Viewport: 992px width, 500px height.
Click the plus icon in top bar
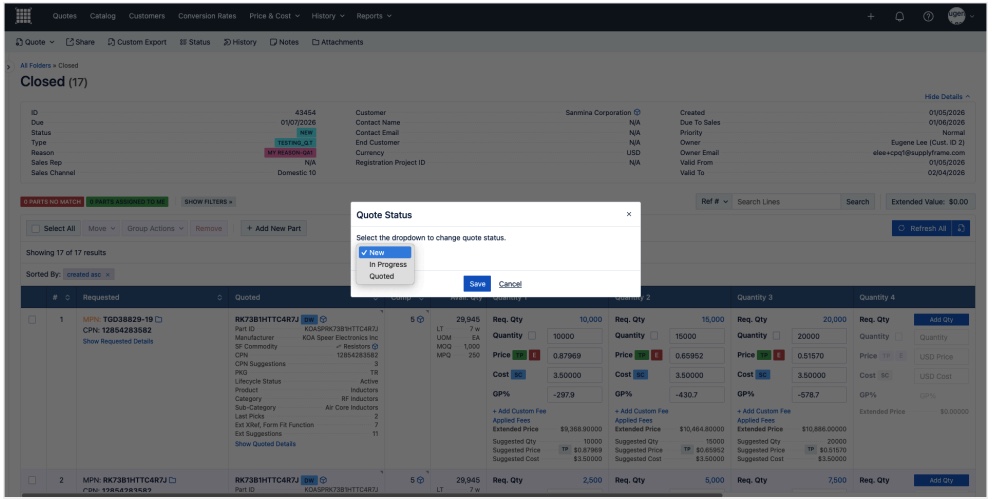tap(871, 16)
